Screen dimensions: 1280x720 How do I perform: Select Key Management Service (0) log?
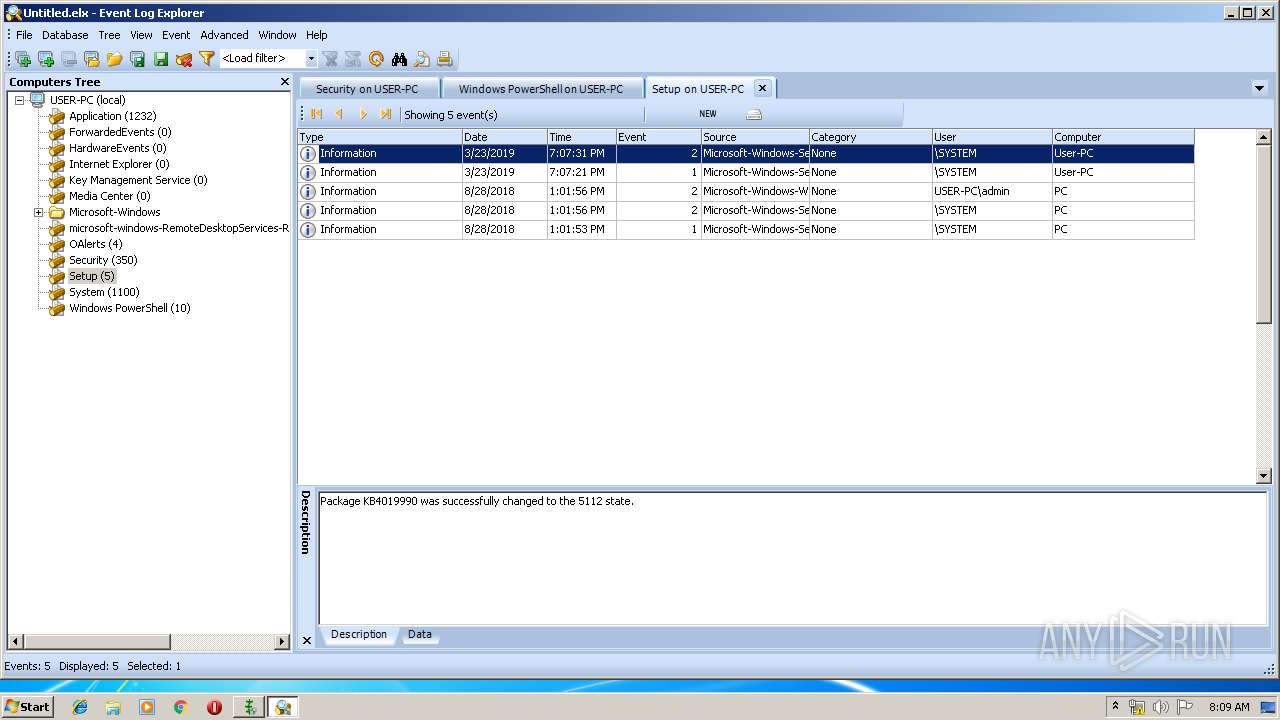point(138,180)
